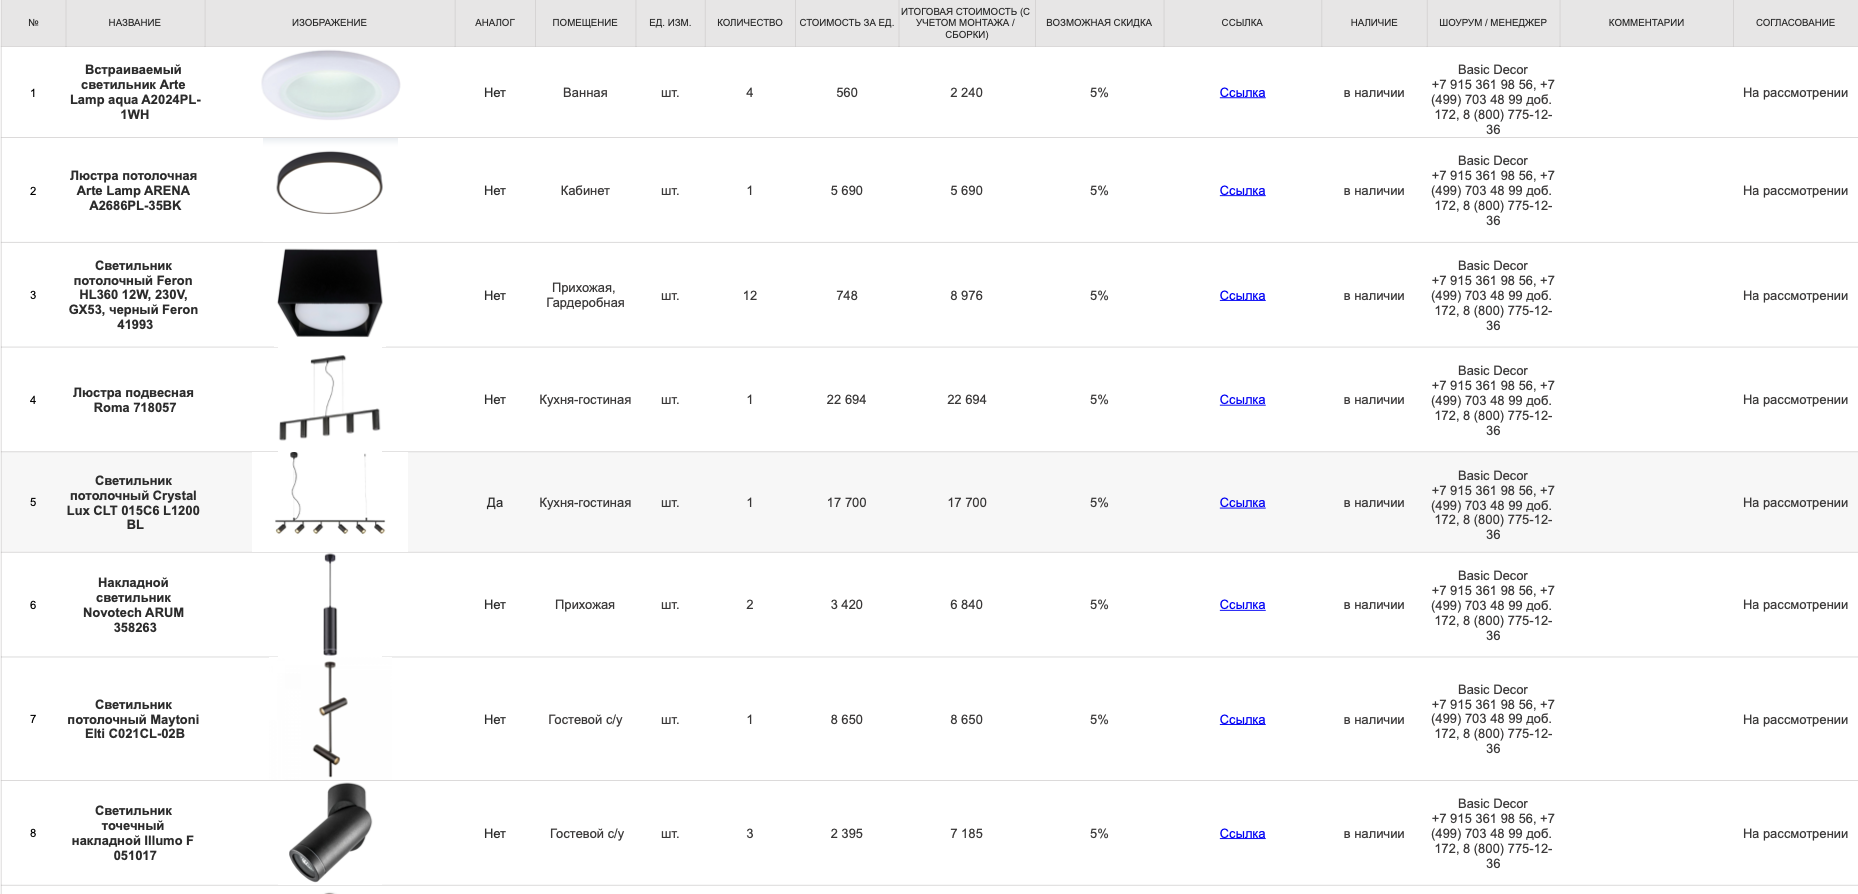Open the Ссылка link in row 1
Viewport: 1858px width, 894px height.
(x=1242, y=92)
